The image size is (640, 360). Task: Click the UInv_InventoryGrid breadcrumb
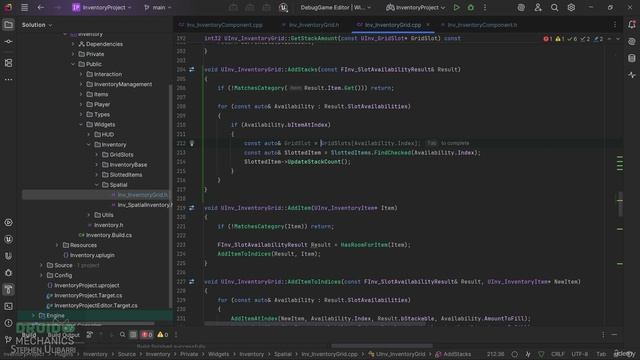pyautogui.click(x=396, y=354)
